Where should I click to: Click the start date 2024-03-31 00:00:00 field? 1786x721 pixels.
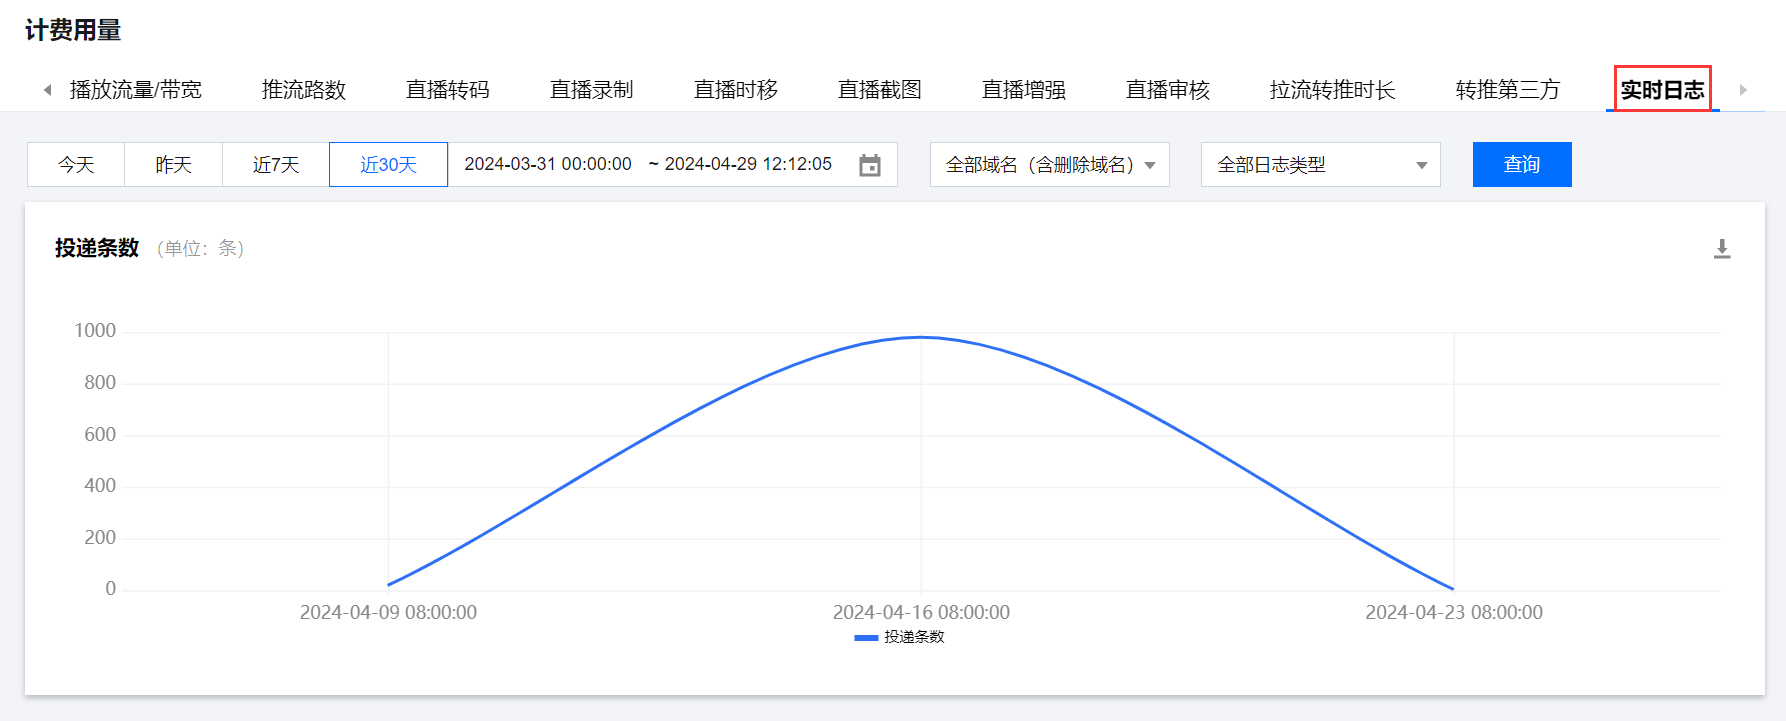coord(548,164)
